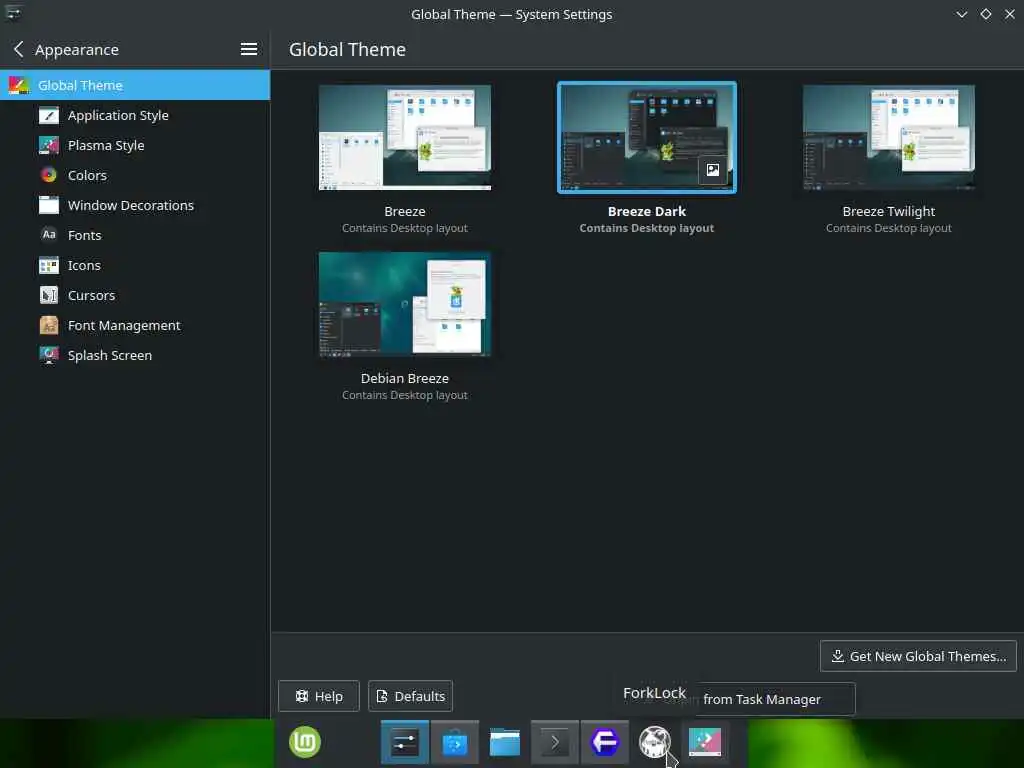This screenshot has width=1024, height=768.
Task: Click the Application Style pencil icon
Action: click(49, 116)
